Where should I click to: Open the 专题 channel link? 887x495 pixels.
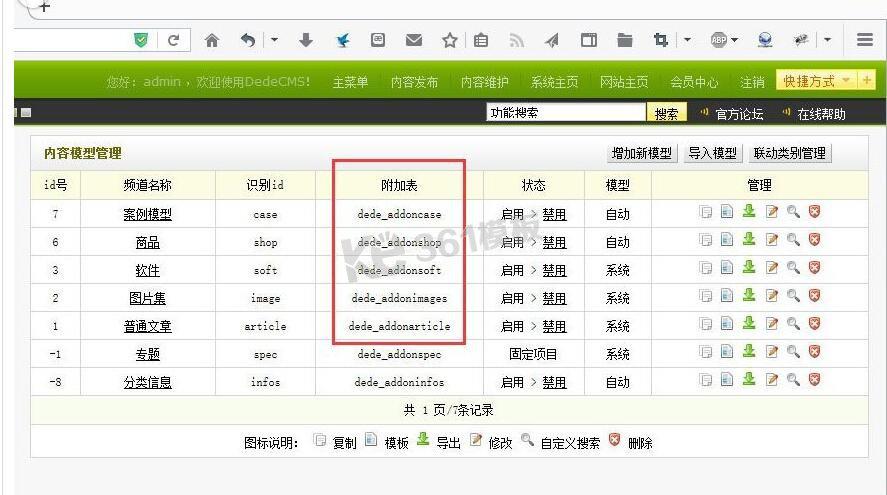(148, 354)
